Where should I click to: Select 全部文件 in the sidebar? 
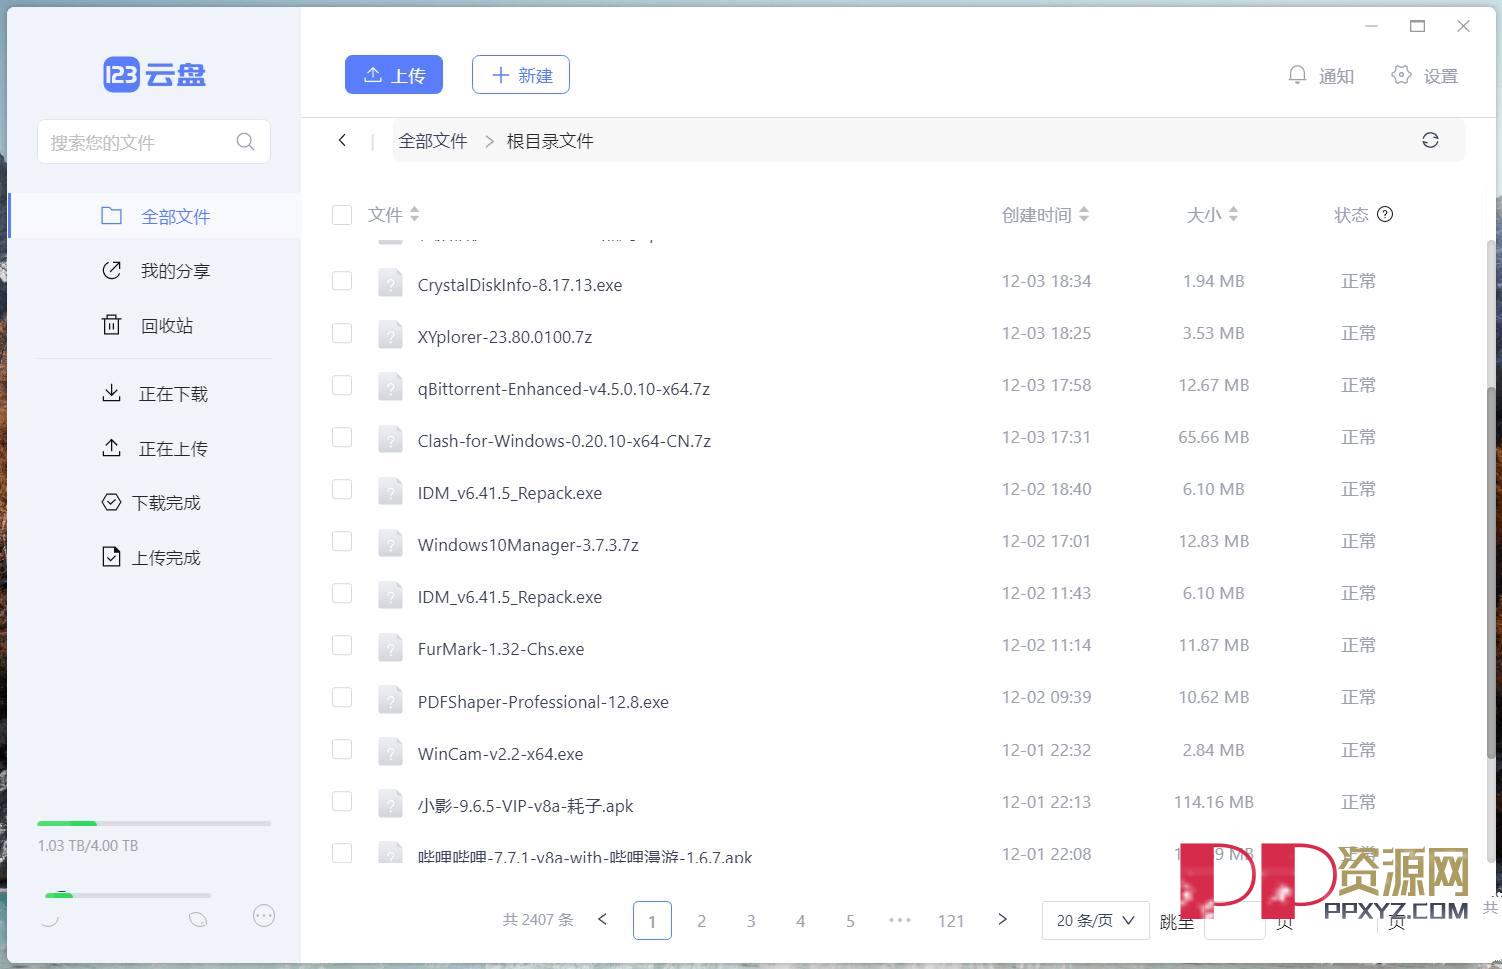[x=155, y=216]
